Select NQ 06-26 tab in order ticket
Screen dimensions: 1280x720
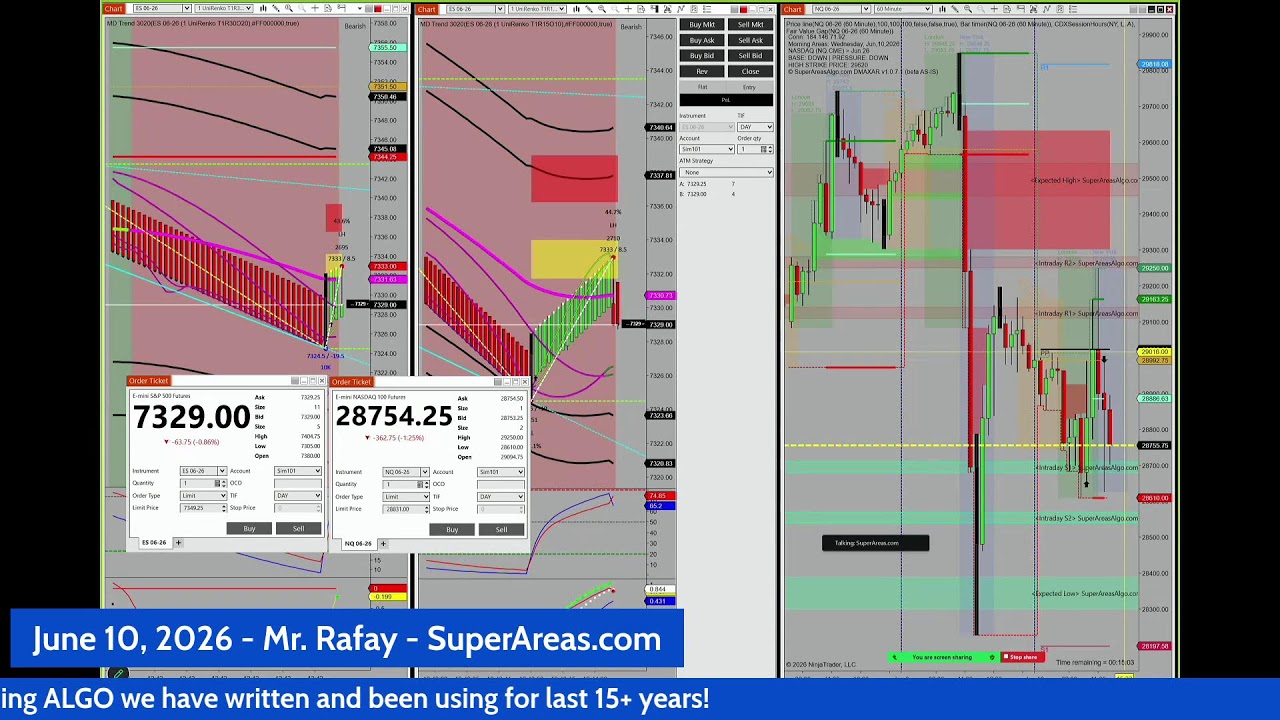pyautogui.click(x=358, y=543)
